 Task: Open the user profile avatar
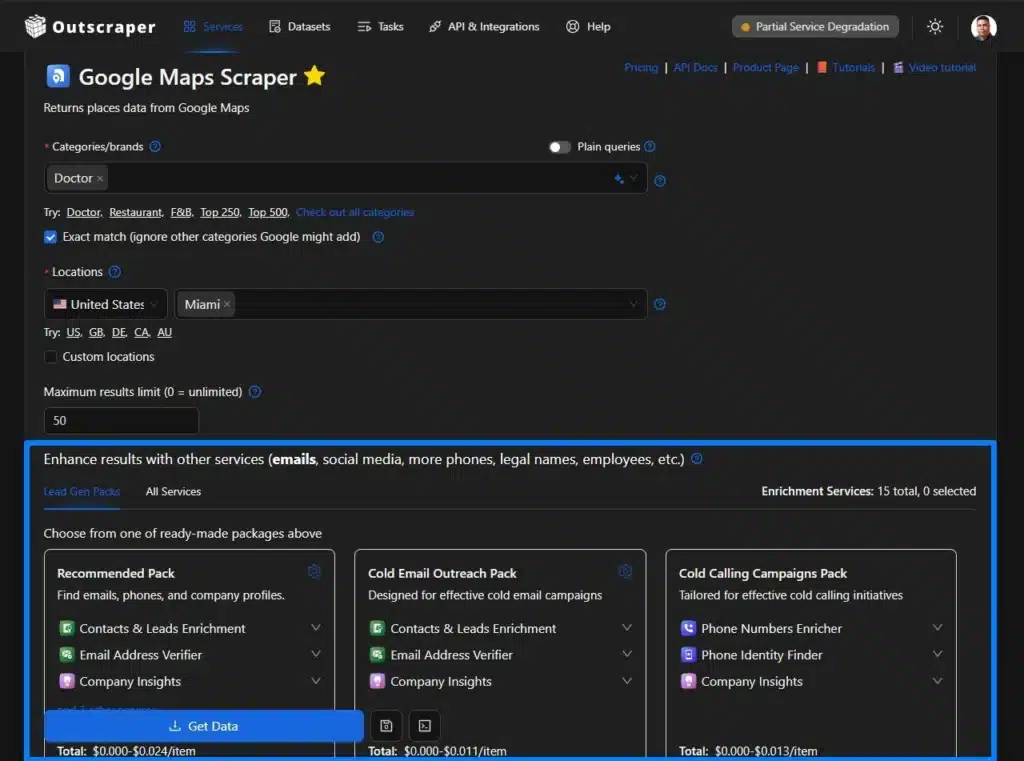983,27
